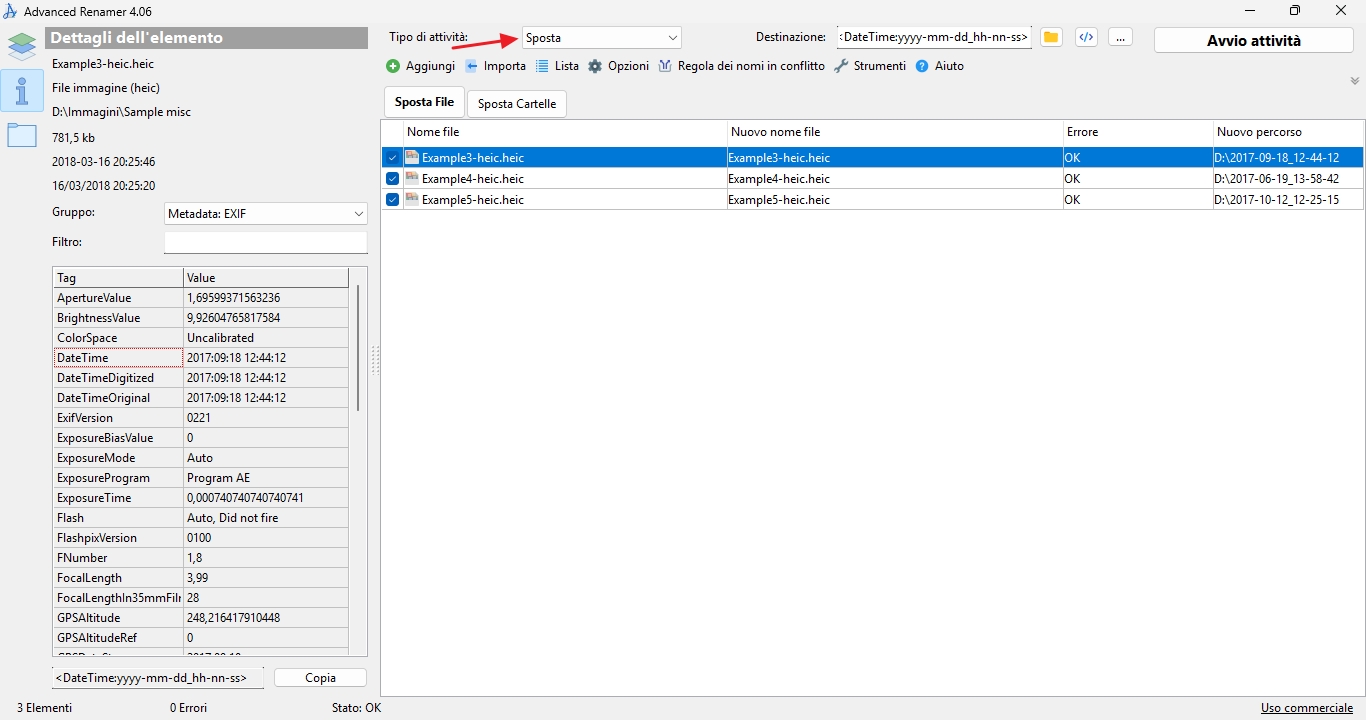1366x720 pixels.
Task: Sort by the Errore column header
Action: coord(1138,132)
